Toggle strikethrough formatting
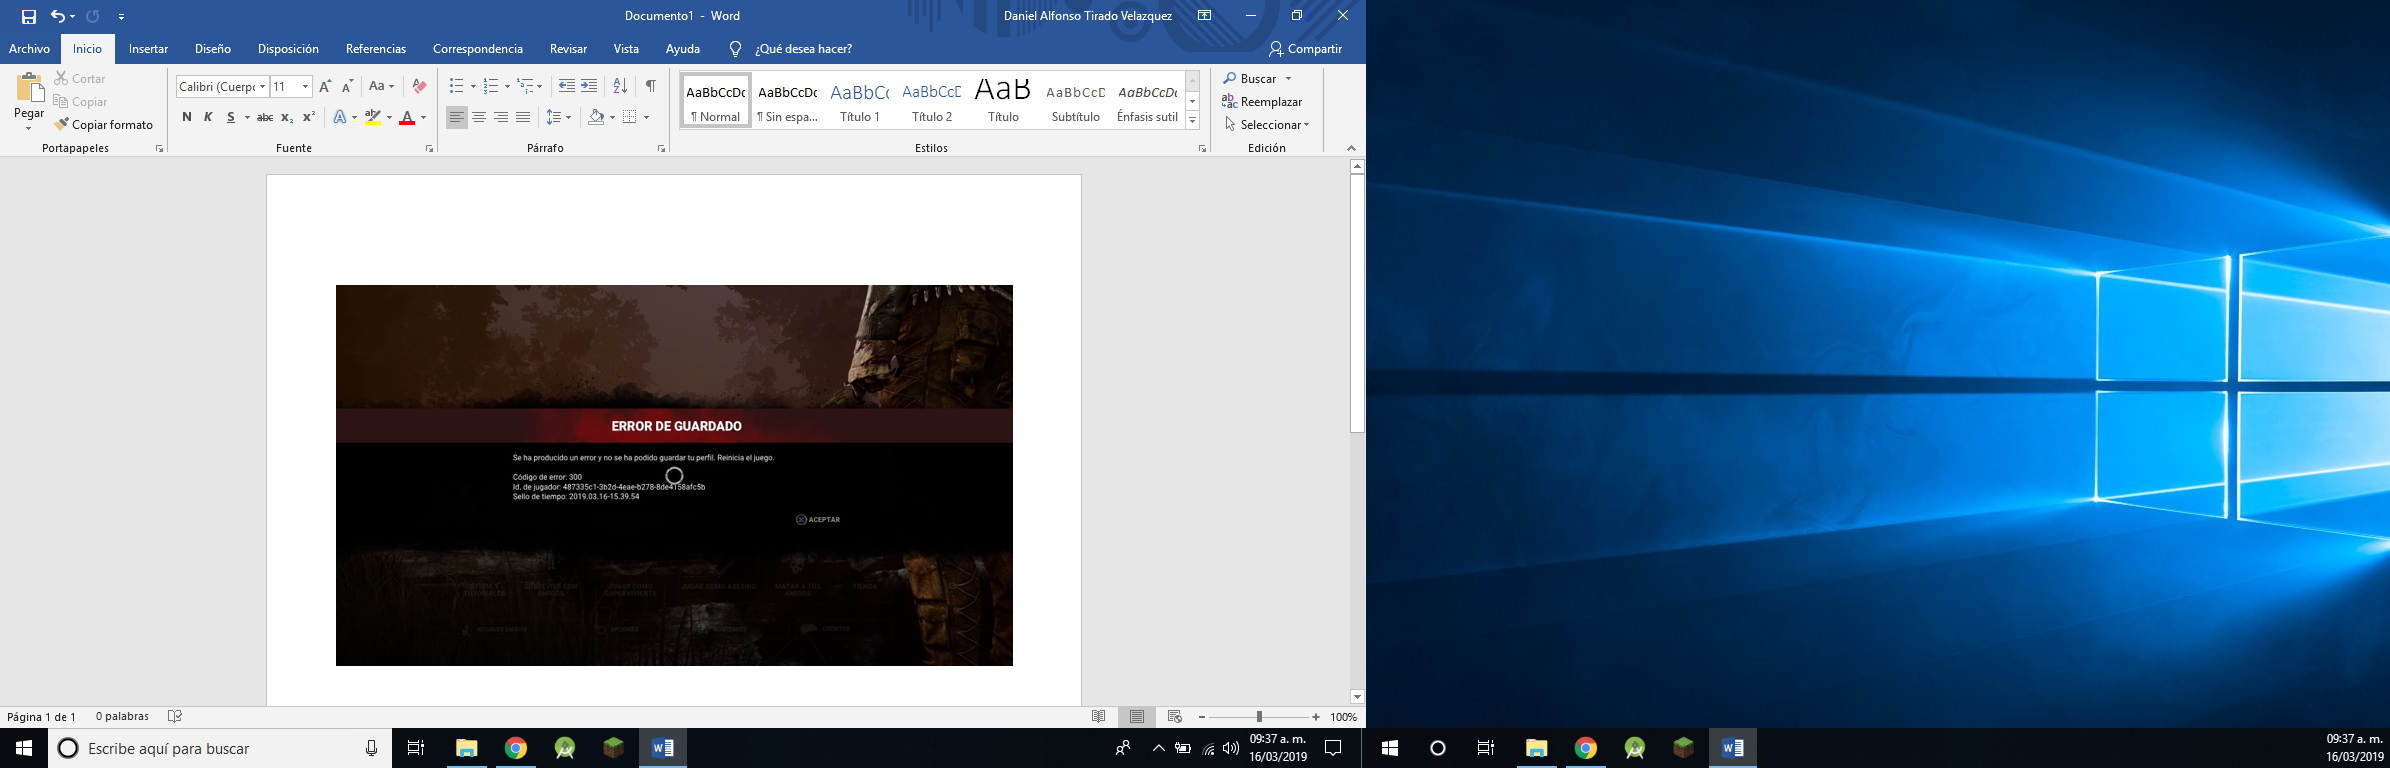Viewport: 2390px width, 768px height. 265,117
